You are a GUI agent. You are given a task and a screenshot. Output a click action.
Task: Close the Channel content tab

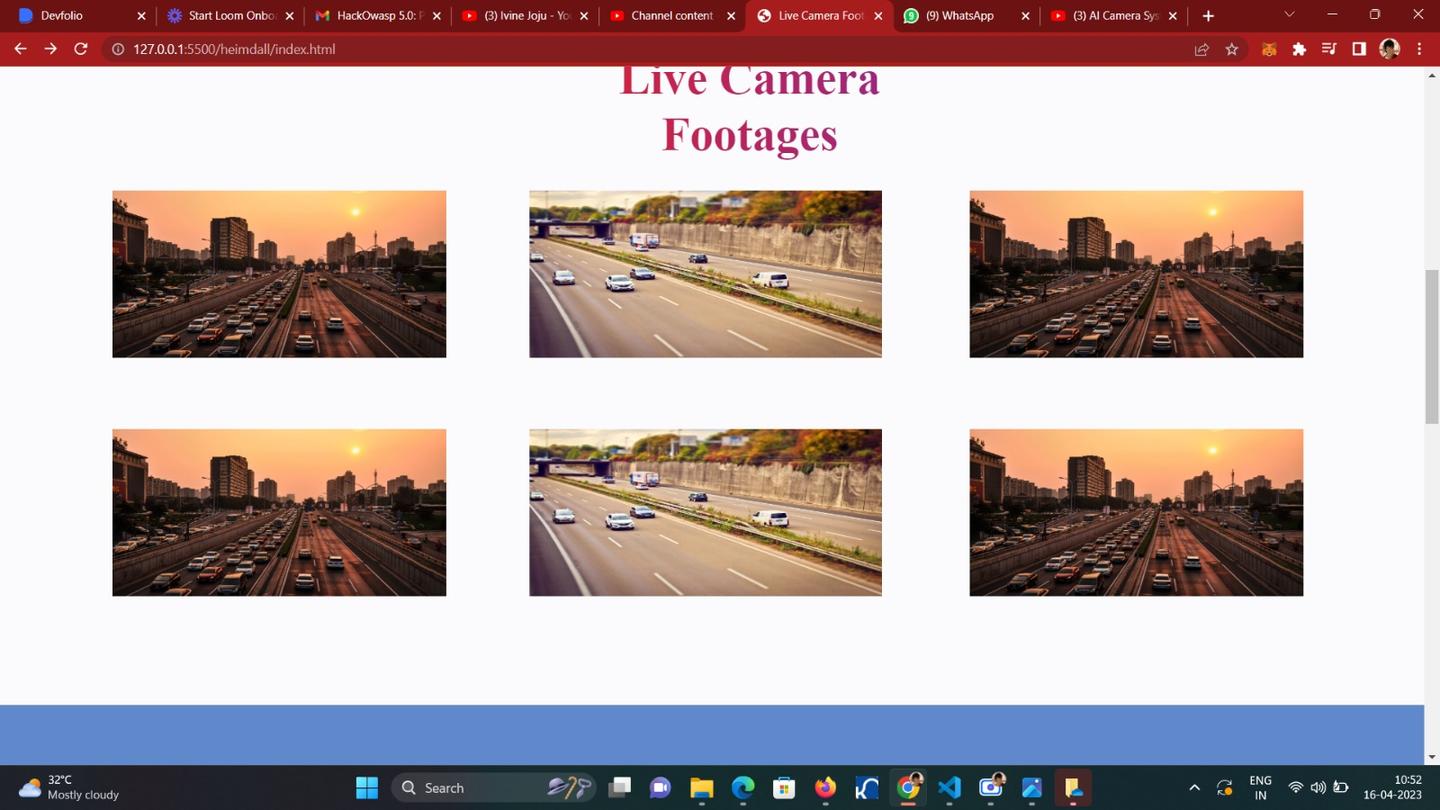click(x=731, y=16)
